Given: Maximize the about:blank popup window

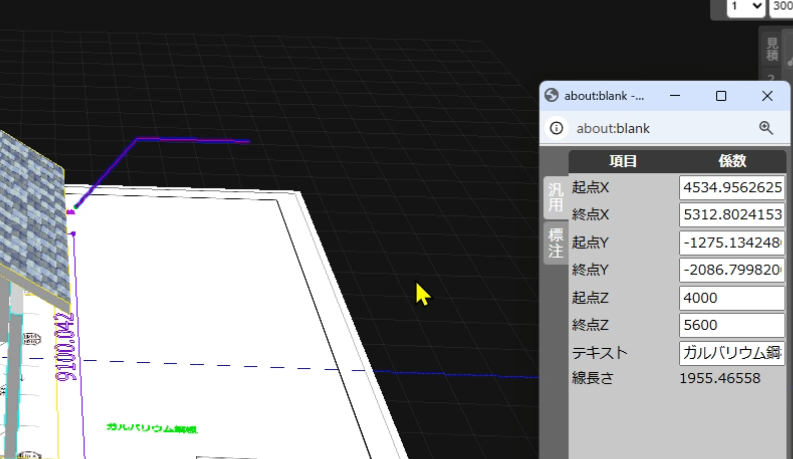Looking at the screenshot, I should [x=721, y=96].
